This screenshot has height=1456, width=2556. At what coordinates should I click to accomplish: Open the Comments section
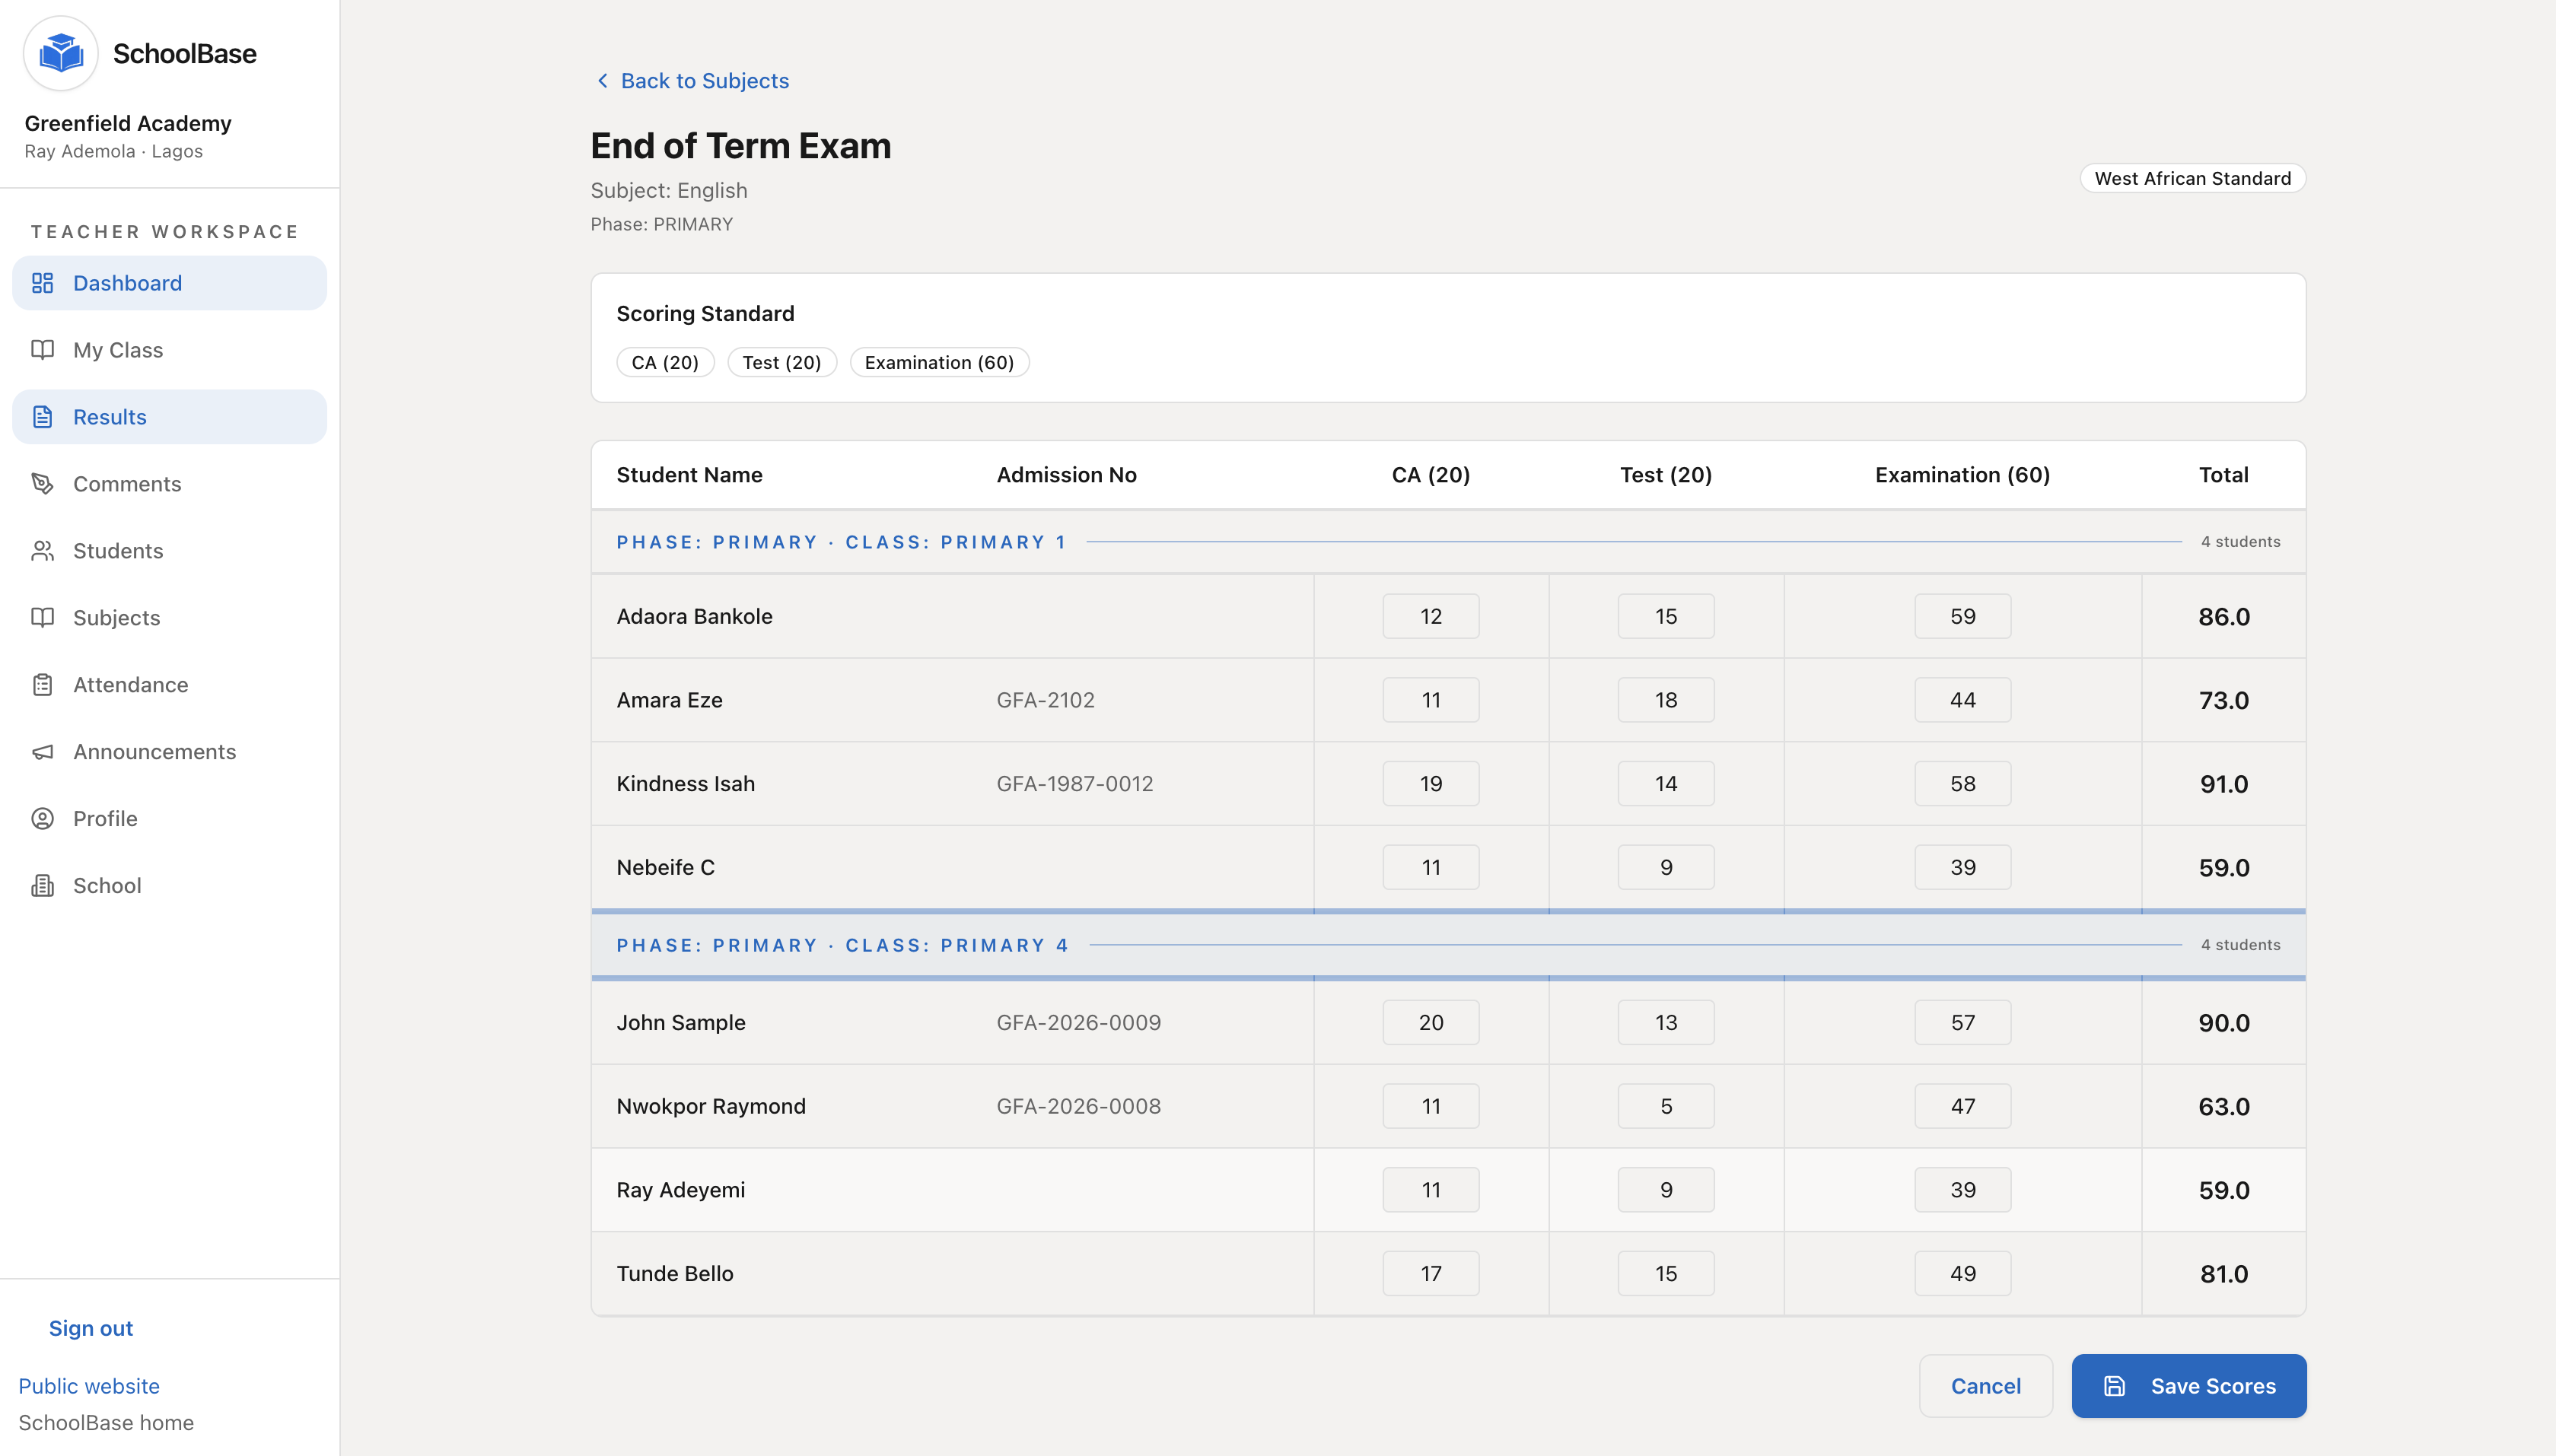pos(169,484)
